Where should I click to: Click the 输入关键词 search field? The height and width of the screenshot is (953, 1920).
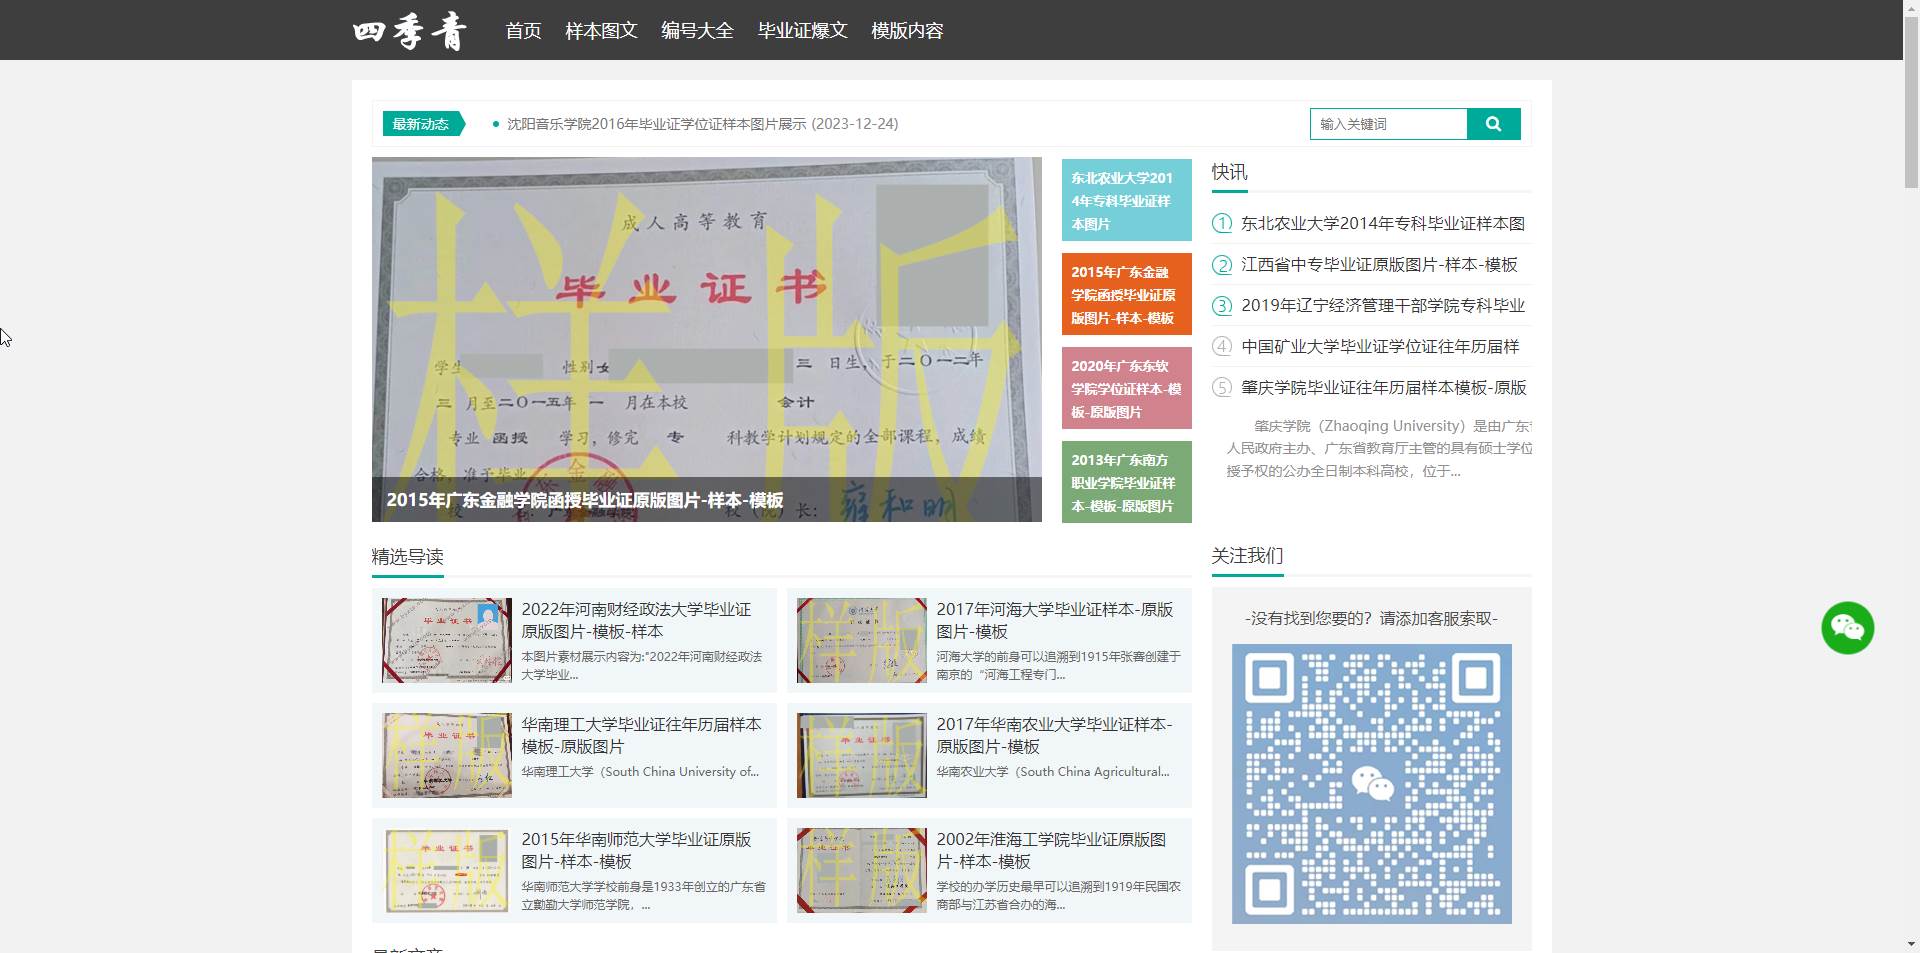click(x=1388, y=124)
